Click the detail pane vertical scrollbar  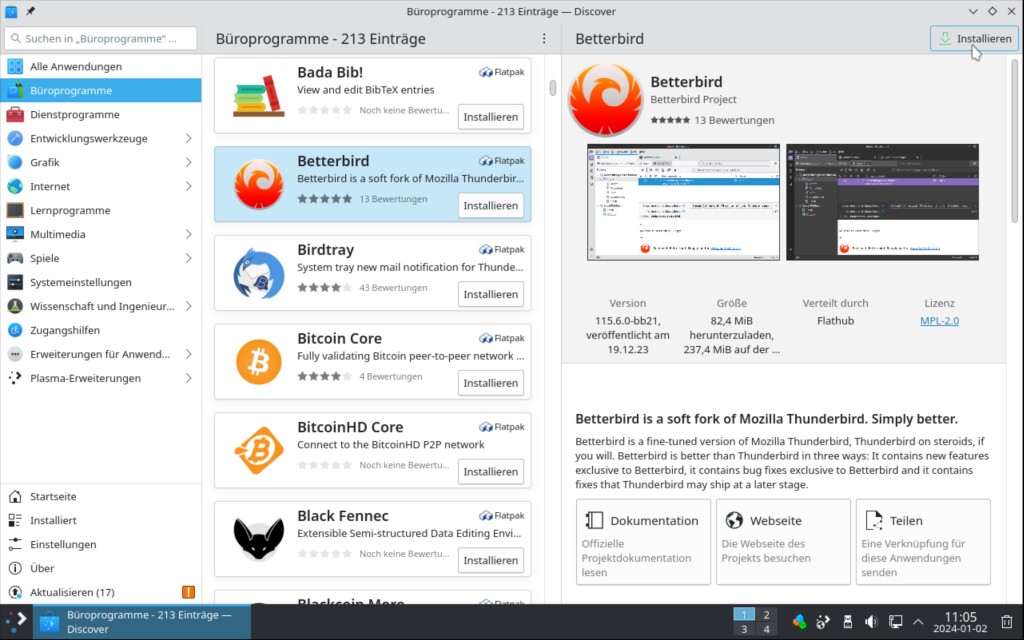point(1014,140)
